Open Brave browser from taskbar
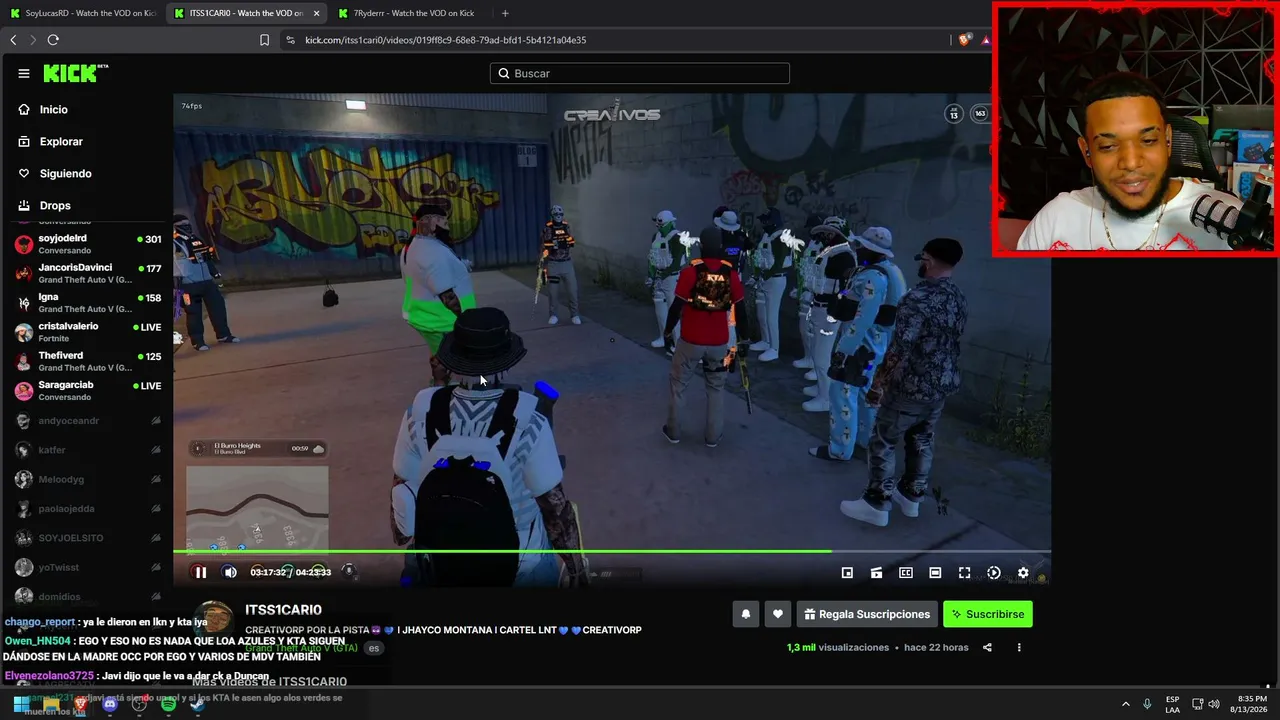 tap(81, 705)
